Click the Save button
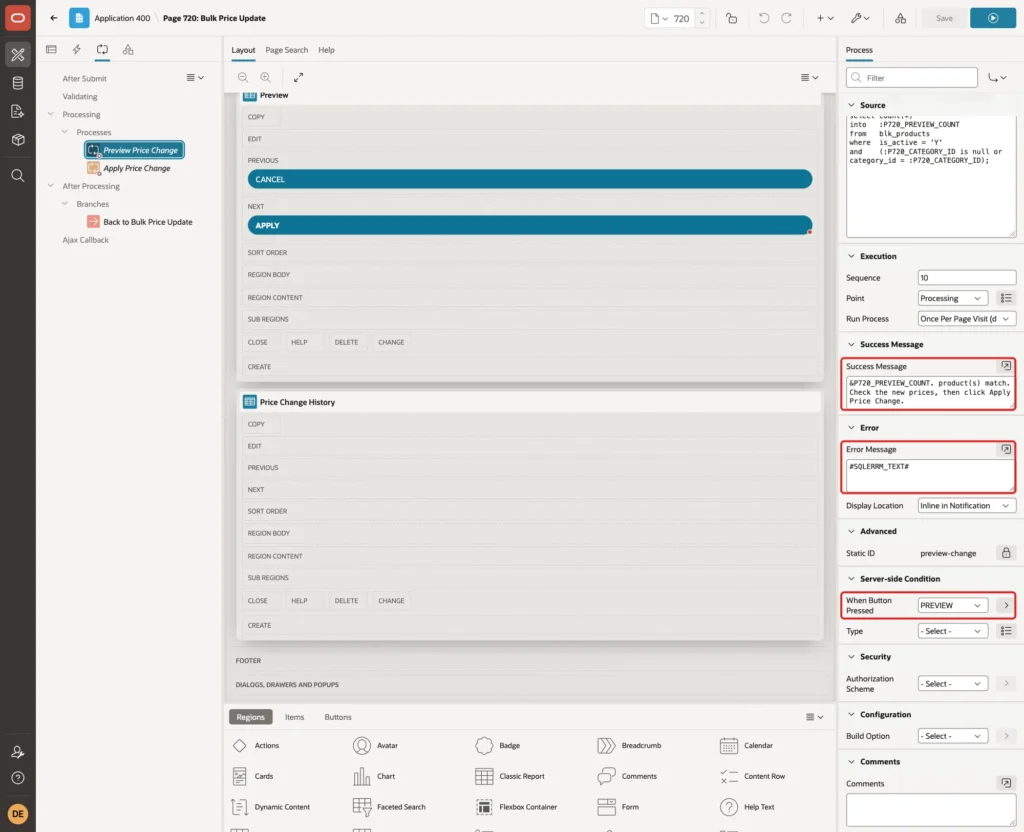 click(x=944, y=18)
